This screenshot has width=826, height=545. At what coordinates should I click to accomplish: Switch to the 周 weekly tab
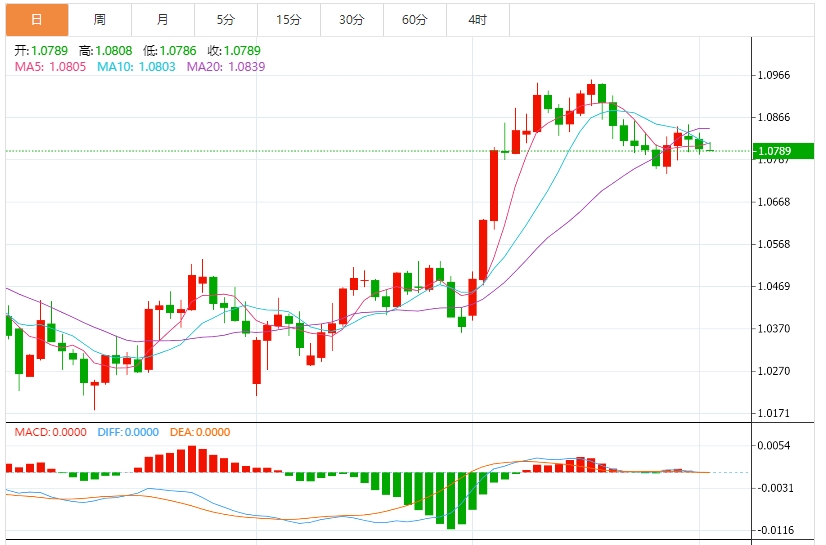tap(100, 20)
